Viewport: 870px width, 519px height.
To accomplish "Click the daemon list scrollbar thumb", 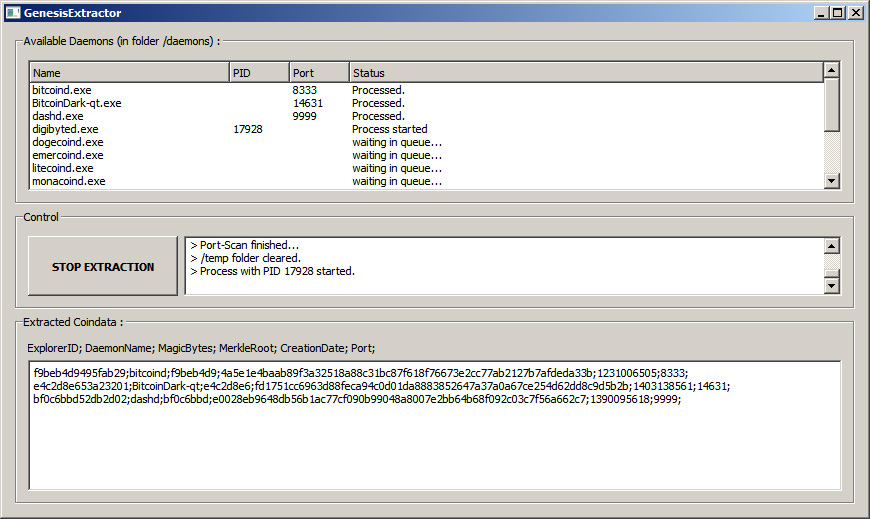I will click(831, 105).
